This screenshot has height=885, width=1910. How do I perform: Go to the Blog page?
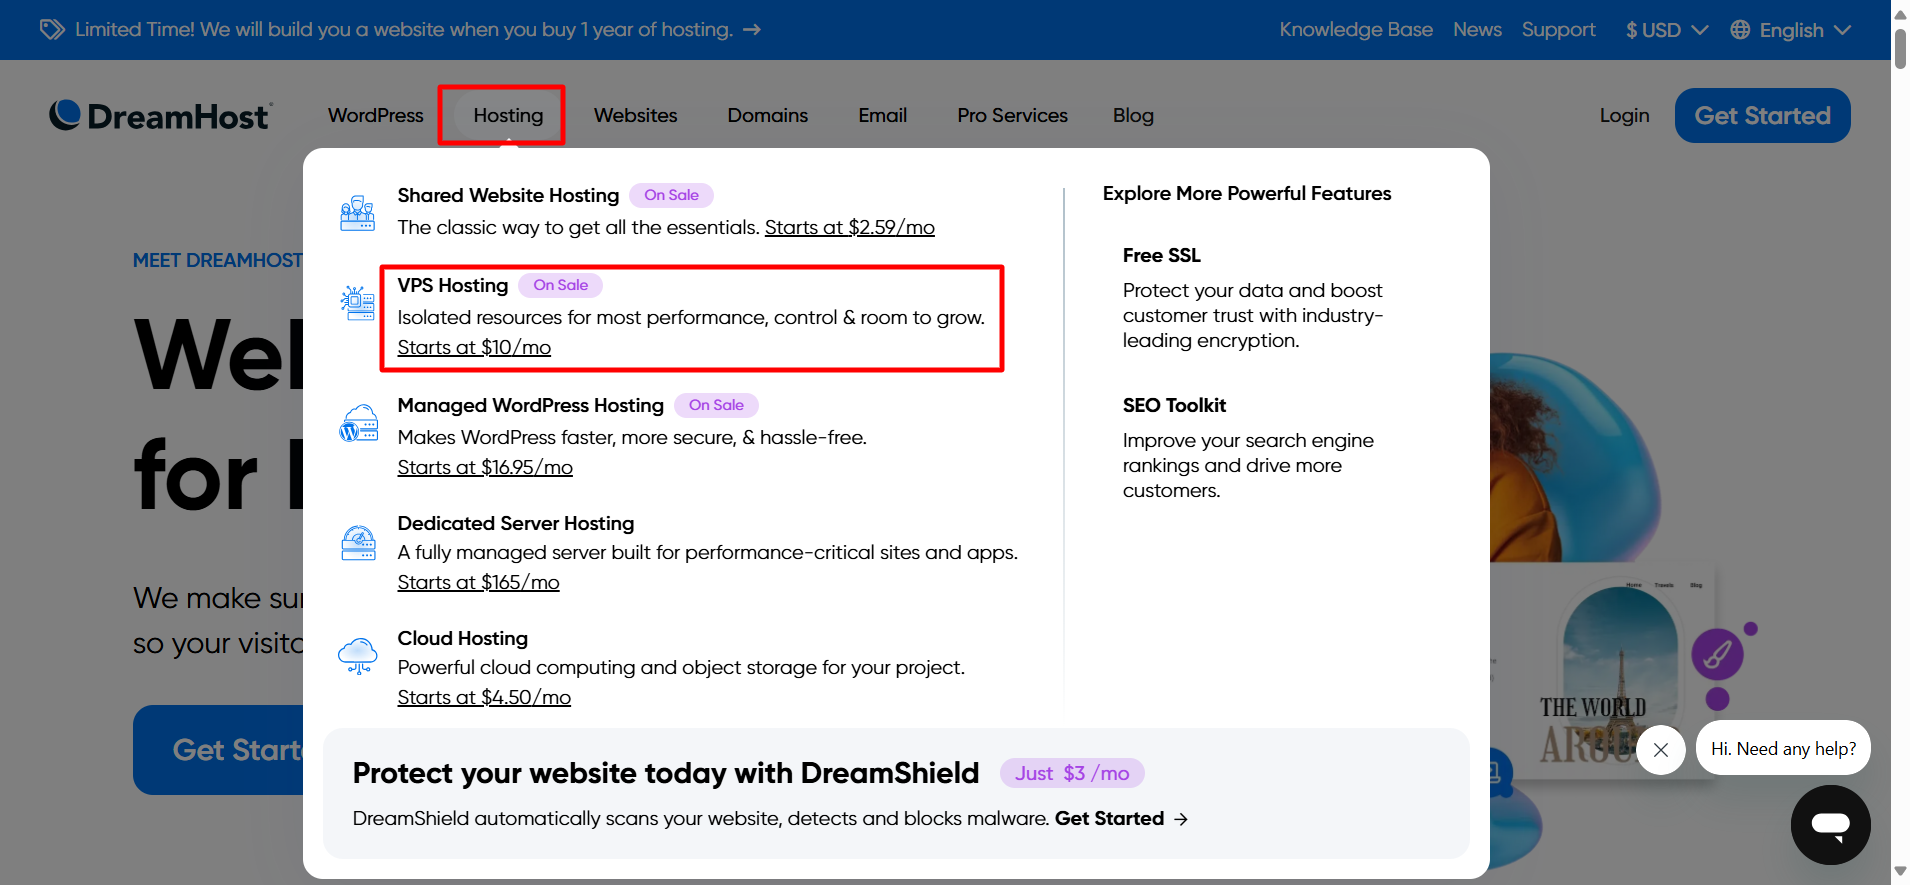pyautogui.click(x=1133, y=115)
